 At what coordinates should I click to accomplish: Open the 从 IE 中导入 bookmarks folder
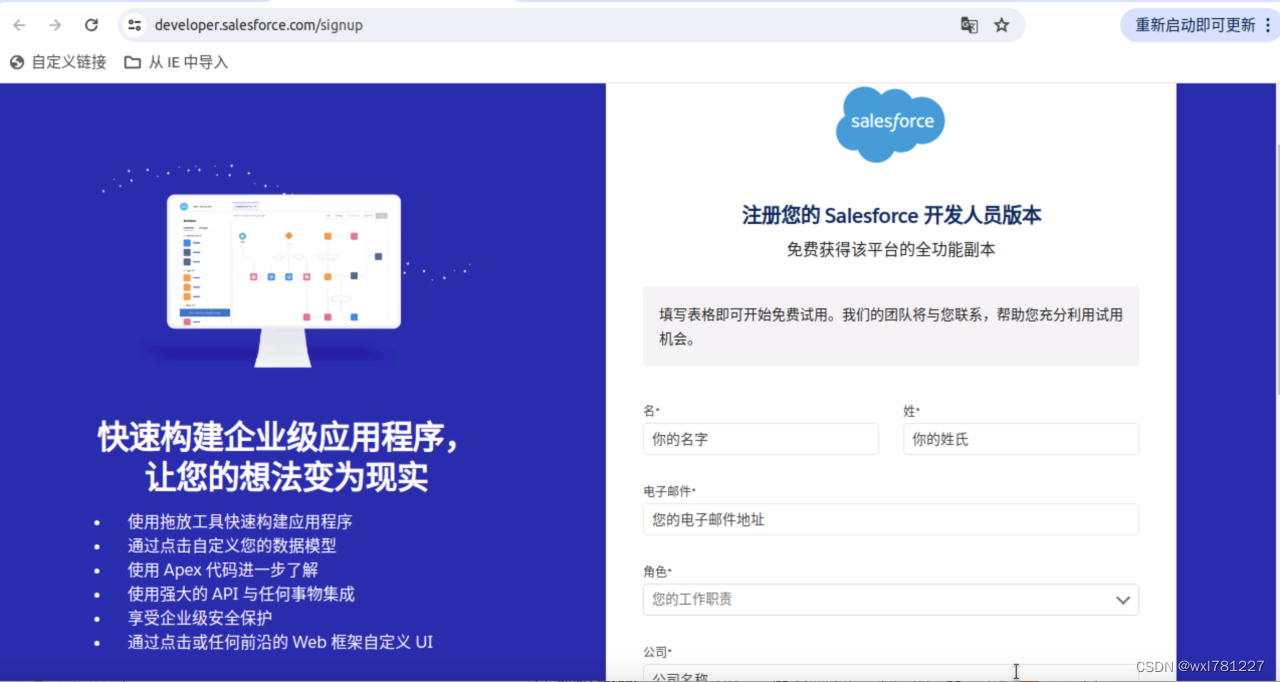176,62
